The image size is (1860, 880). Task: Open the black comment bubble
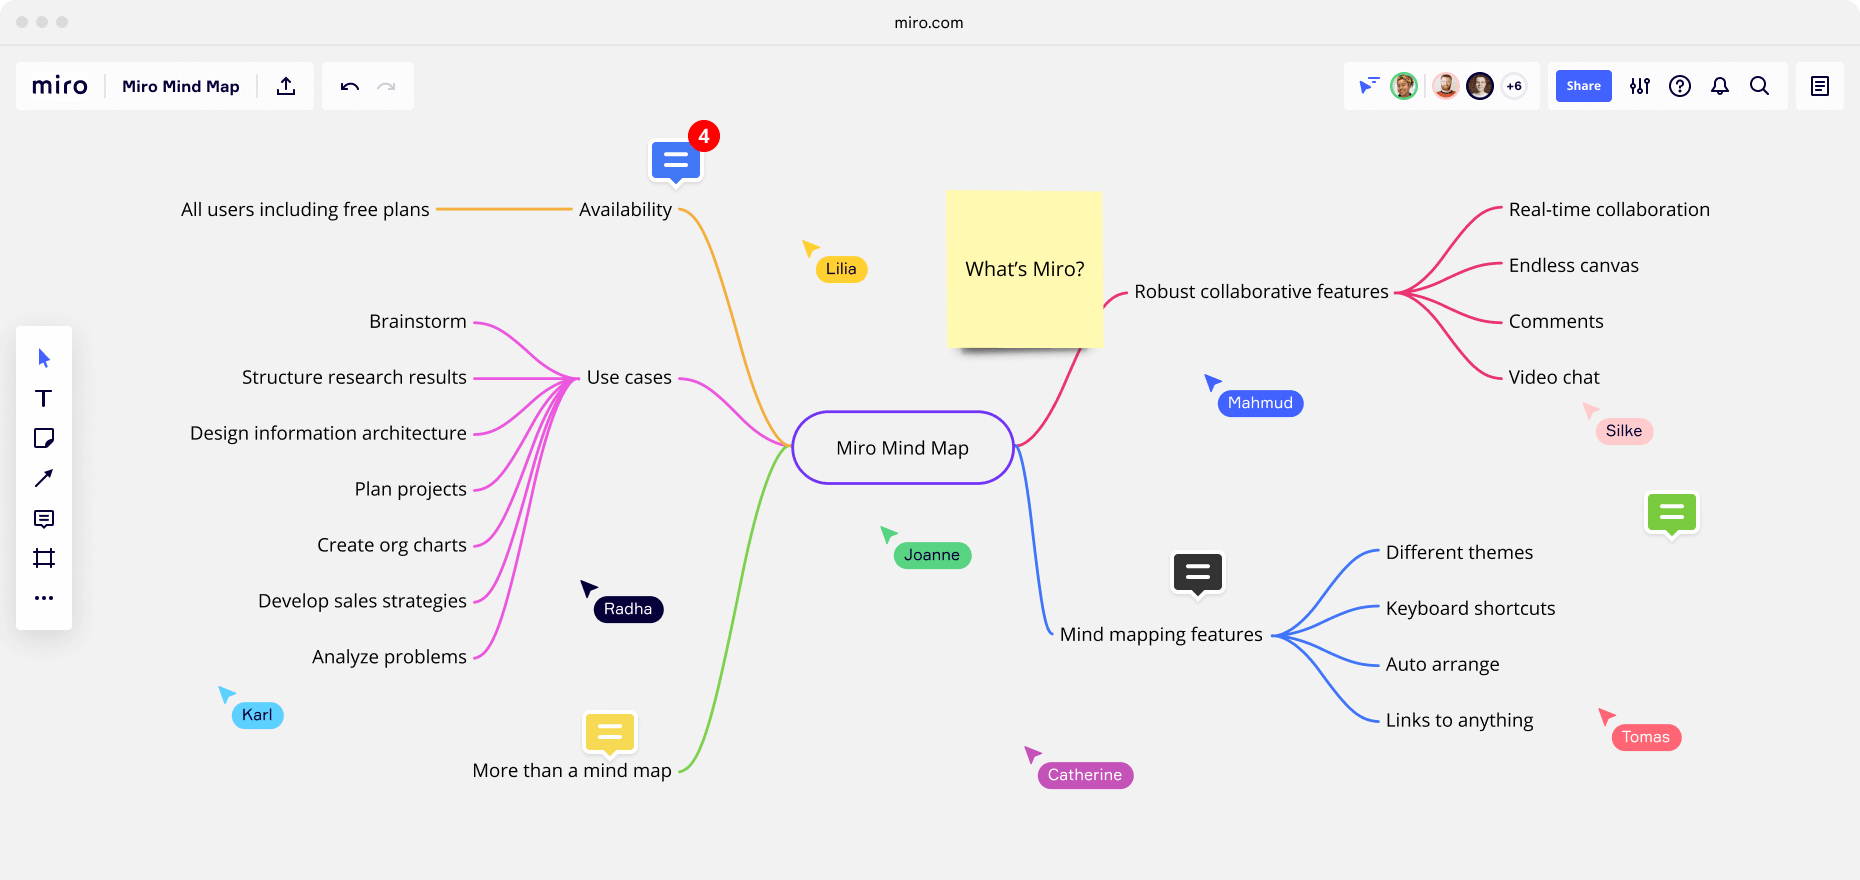coord(1198,574)
